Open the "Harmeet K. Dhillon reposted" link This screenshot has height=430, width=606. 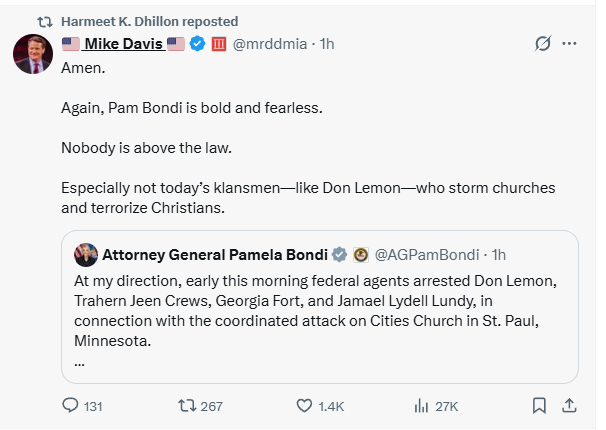(x=149, y=21)
